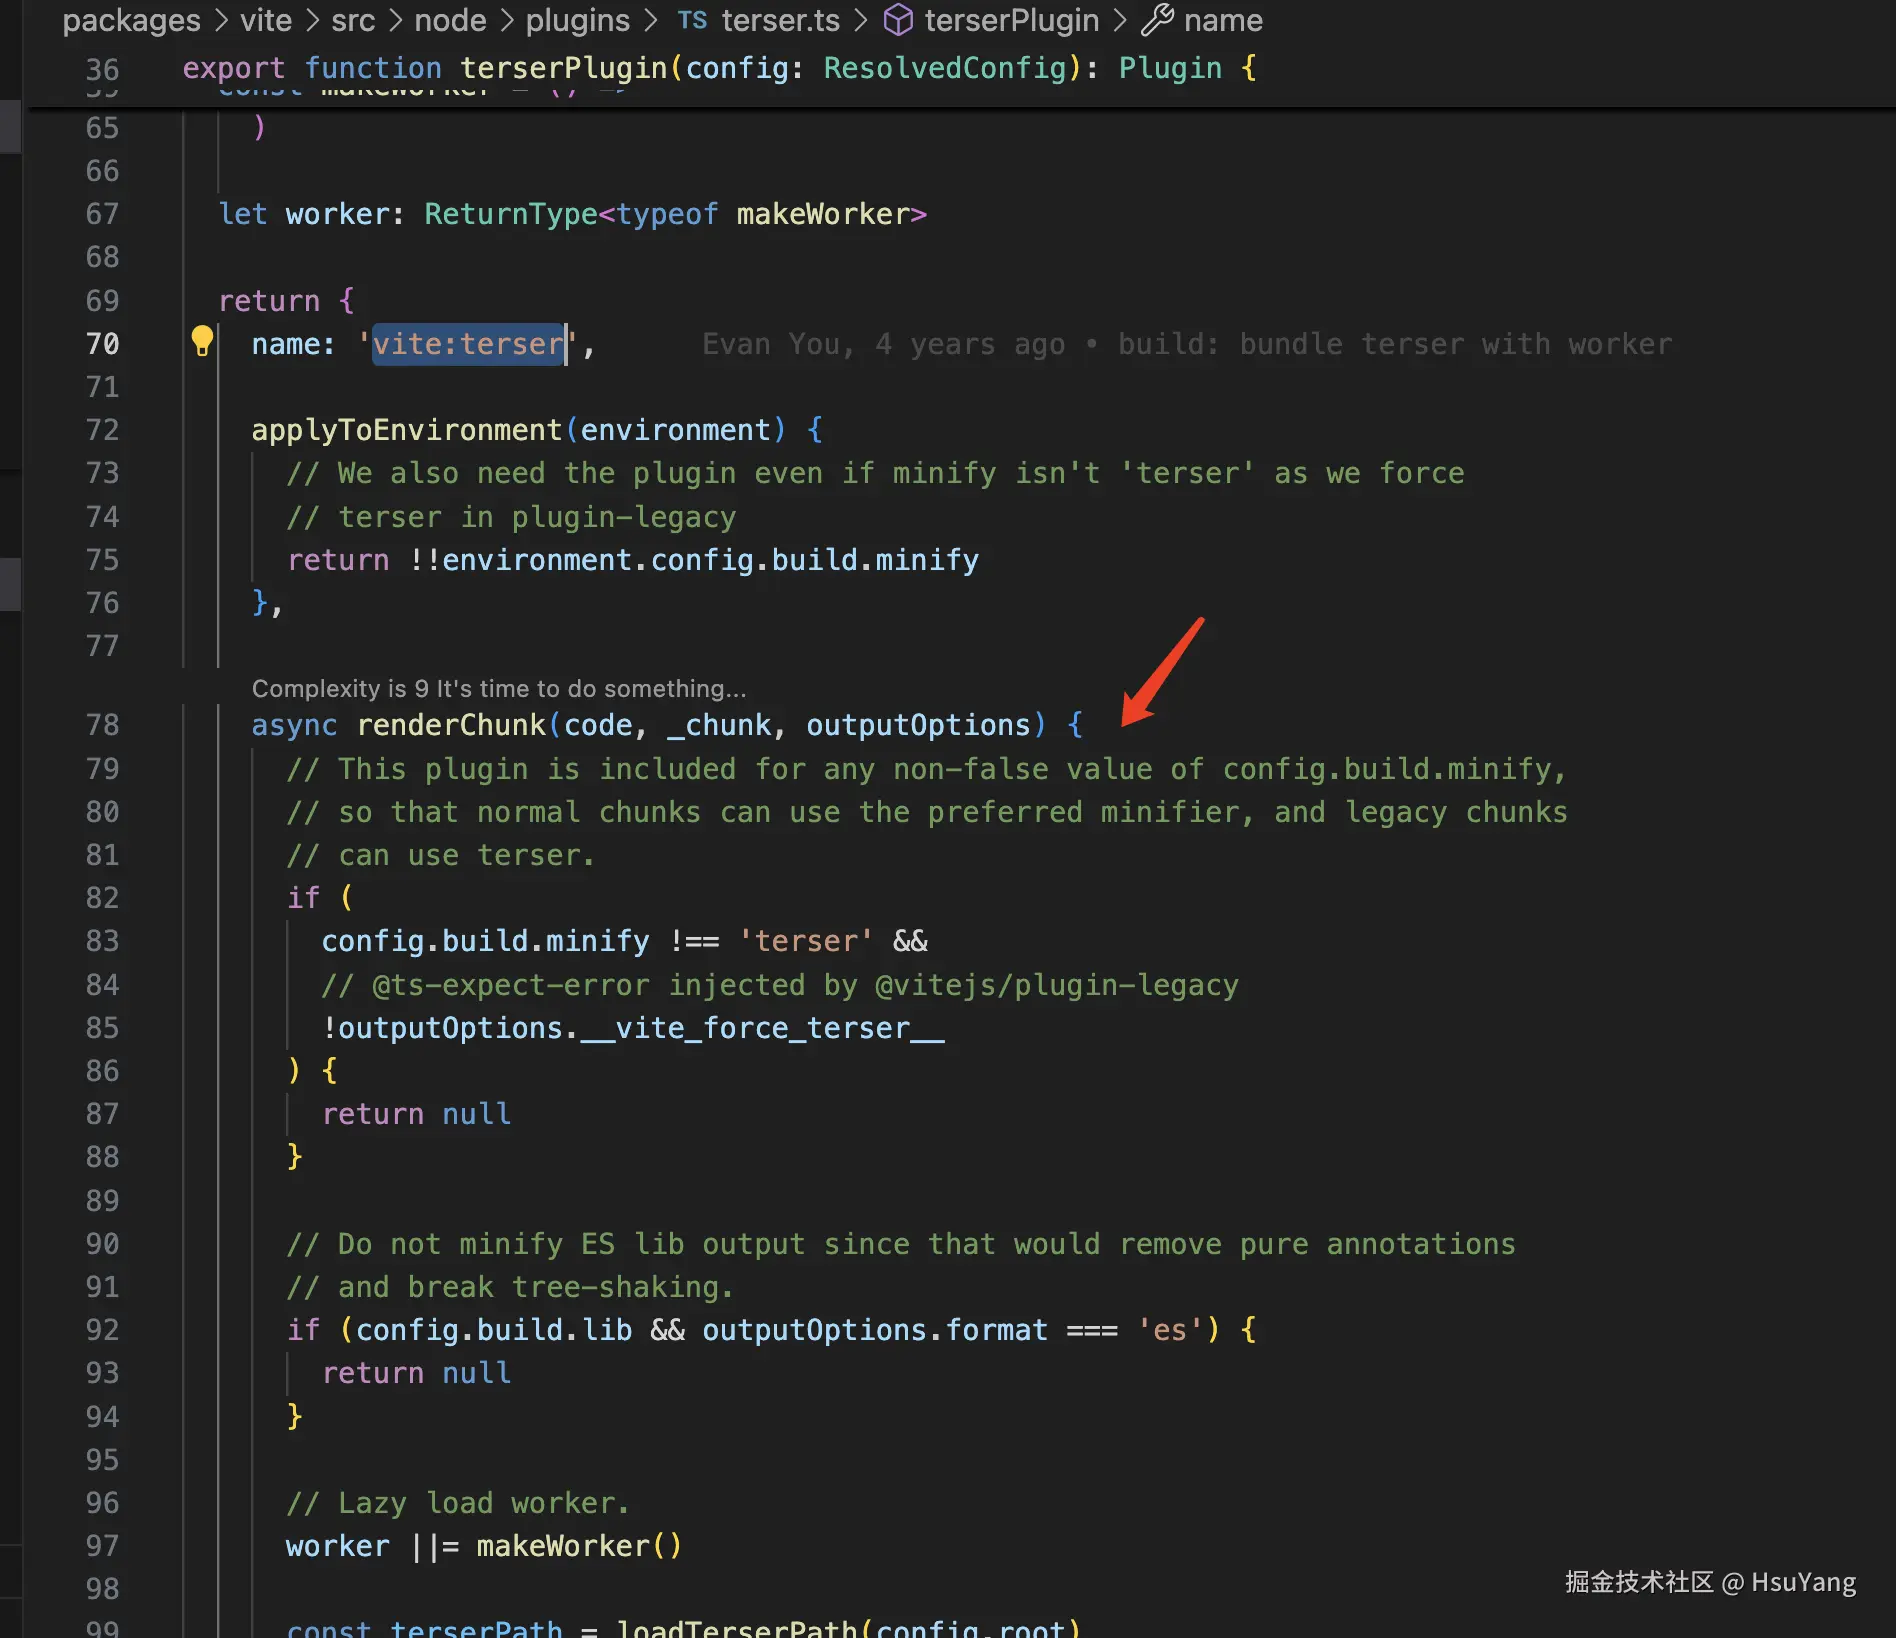The width and height of the screenshot is (1896, 1638).
Task: Click 'return null' on line 87
Action: (416, 1114)
